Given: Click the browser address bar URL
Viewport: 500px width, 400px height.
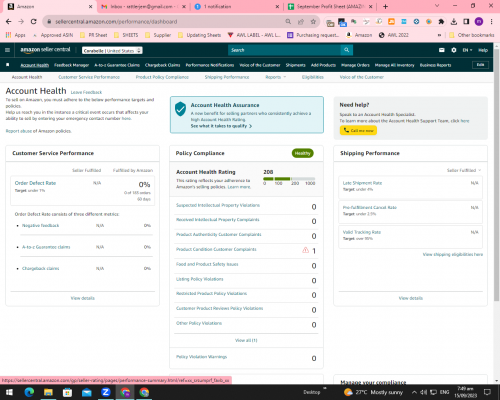Looking at the screenshot, I should [116, 22].
